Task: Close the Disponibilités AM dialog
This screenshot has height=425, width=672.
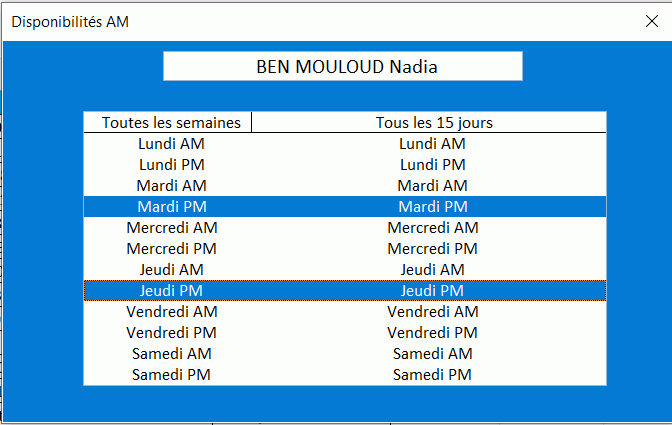Action: [652, 21]
